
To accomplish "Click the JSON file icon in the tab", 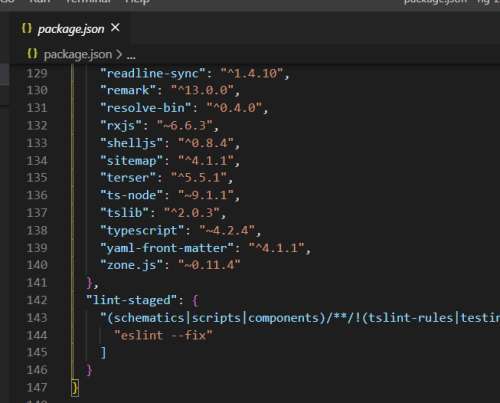I will coord(27,28).
